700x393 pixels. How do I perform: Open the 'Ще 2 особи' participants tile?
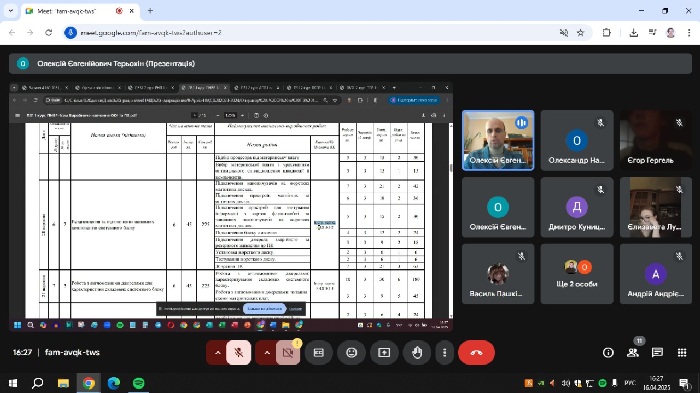[577, 274]
